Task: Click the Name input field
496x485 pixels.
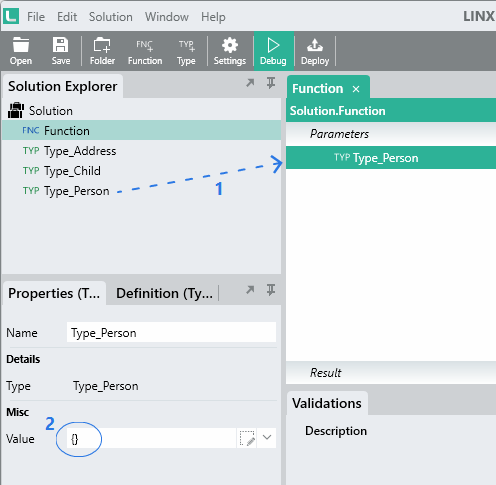Action: (x=171, y=332)
